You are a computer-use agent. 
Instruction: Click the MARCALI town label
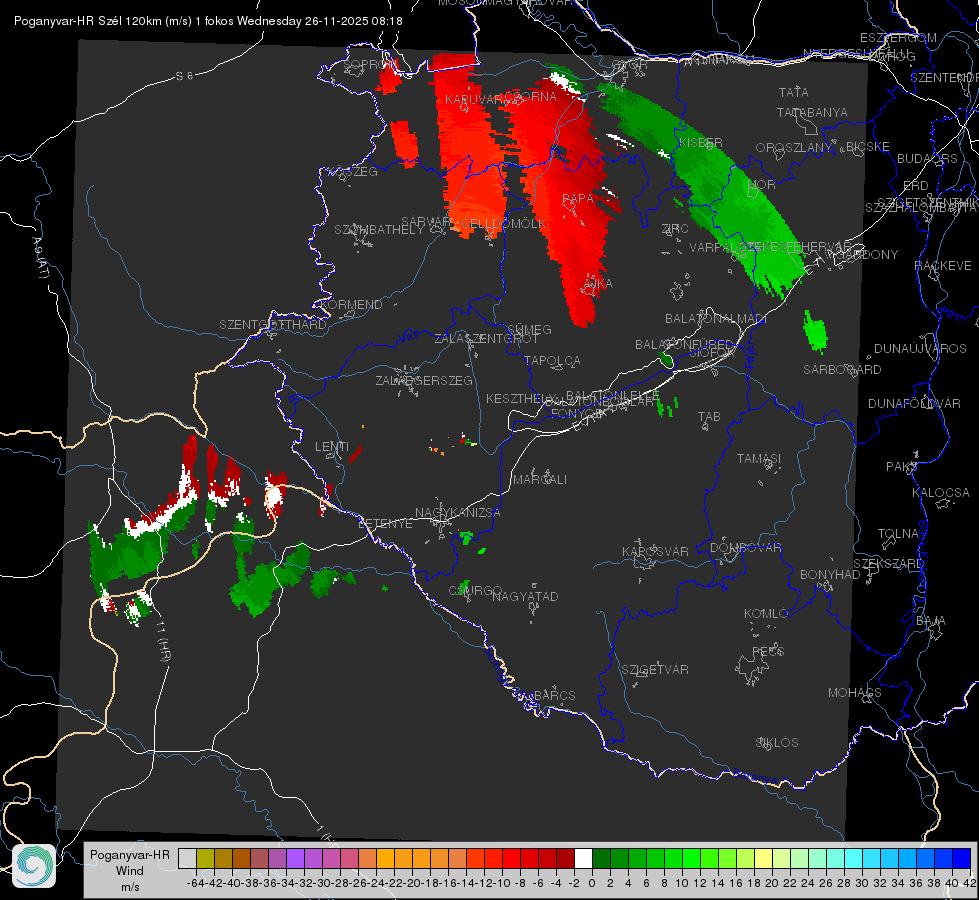click(x=539, y=479)
